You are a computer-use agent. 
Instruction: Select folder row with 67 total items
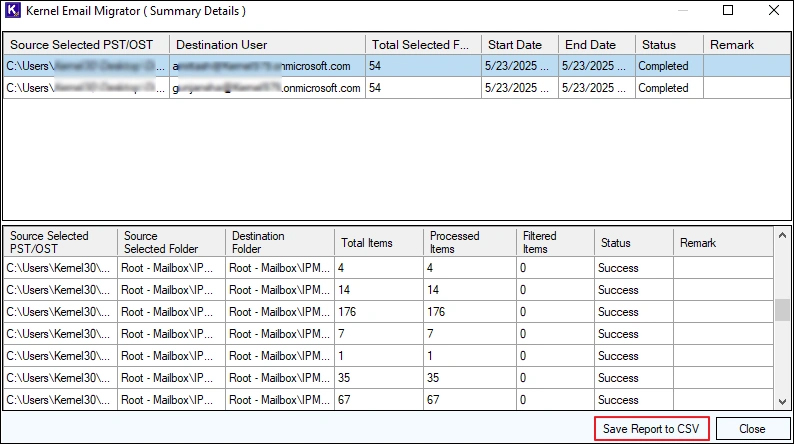(389, 399)
